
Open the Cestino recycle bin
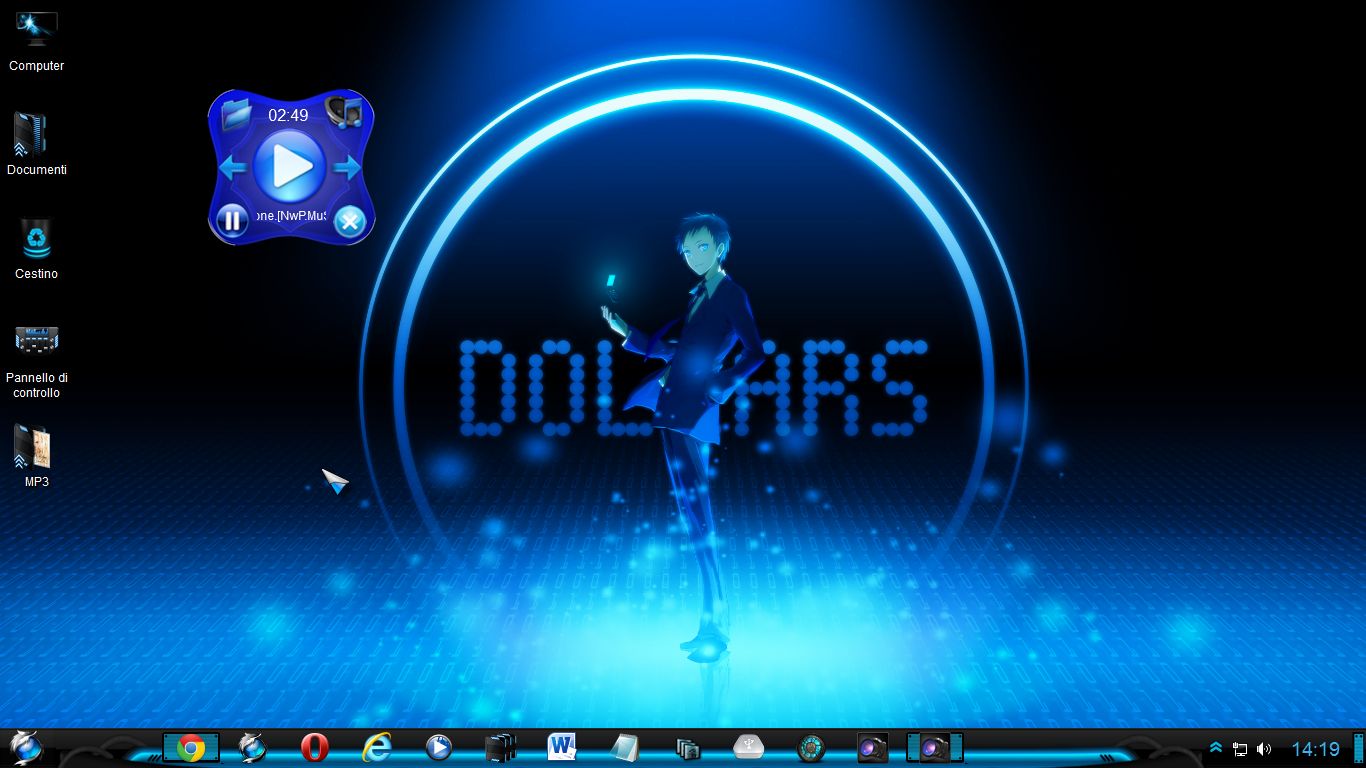point(36,248)
